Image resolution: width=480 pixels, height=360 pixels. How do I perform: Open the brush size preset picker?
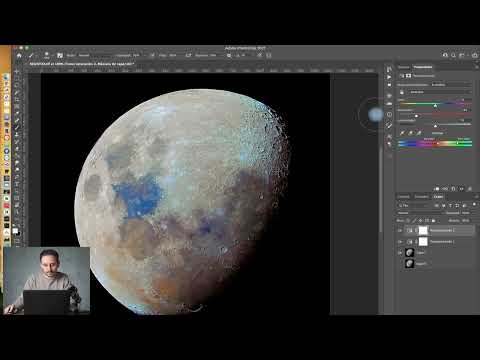coord(47,55)
